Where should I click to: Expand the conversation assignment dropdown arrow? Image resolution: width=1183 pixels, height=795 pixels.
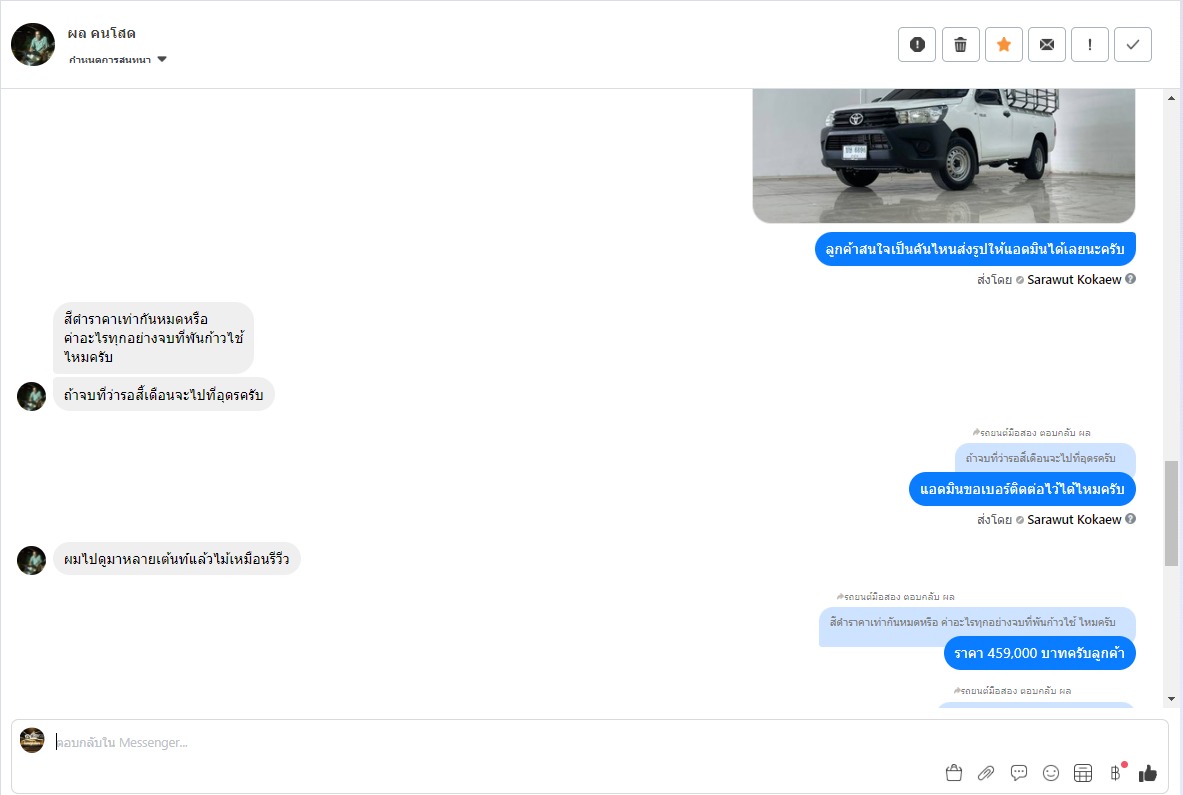coord(161,60)
